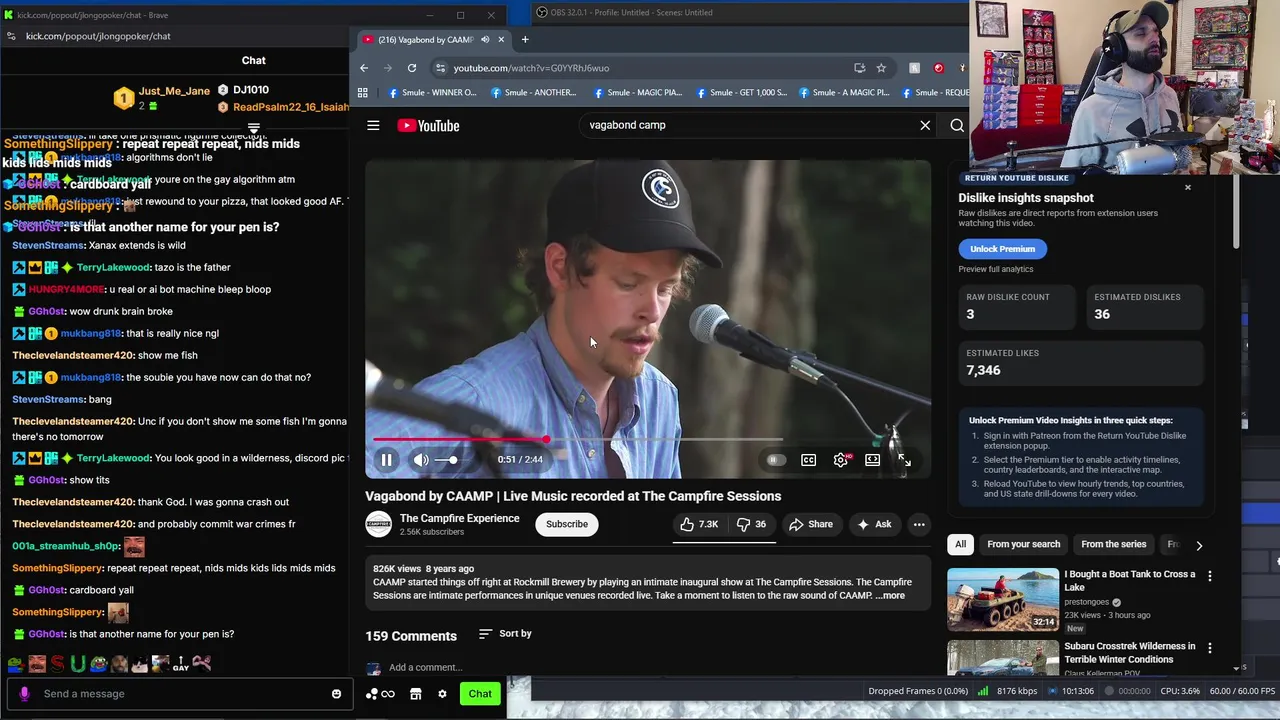Open 'Preview full analytics' link

[995, 269]
